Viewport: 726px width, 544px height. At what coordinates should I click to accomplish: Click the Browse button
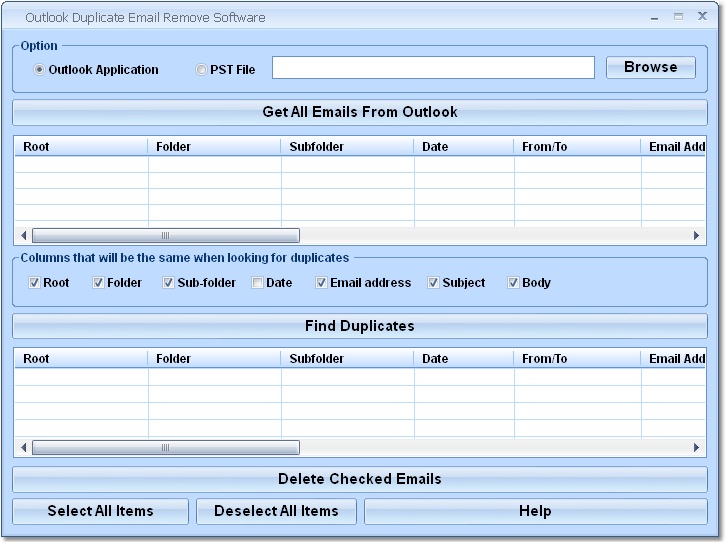tap(651, 67)
